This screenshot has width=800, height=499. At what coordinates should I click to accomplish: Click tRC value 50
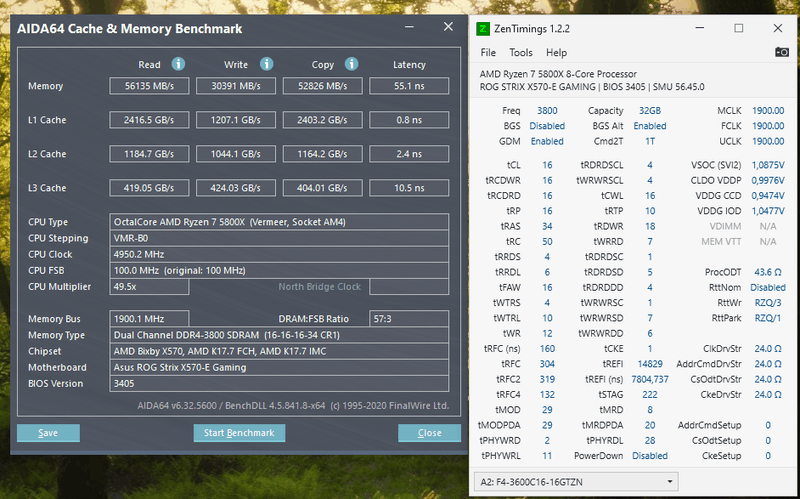pyautogui.click(x=547, y=241)
